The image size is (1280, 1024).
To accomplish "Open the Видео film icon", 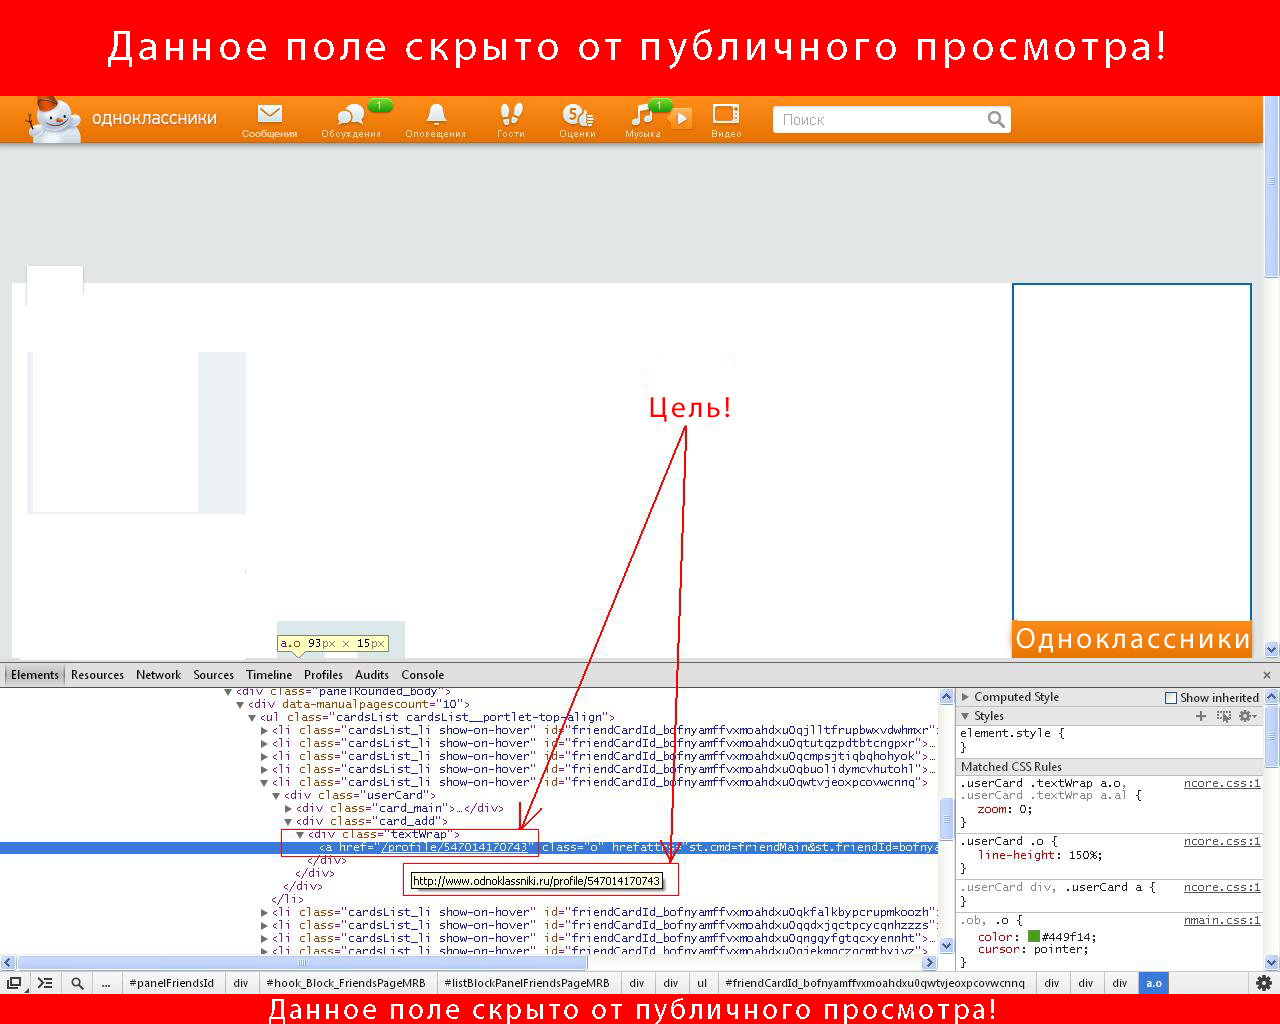I will point(726,121).
